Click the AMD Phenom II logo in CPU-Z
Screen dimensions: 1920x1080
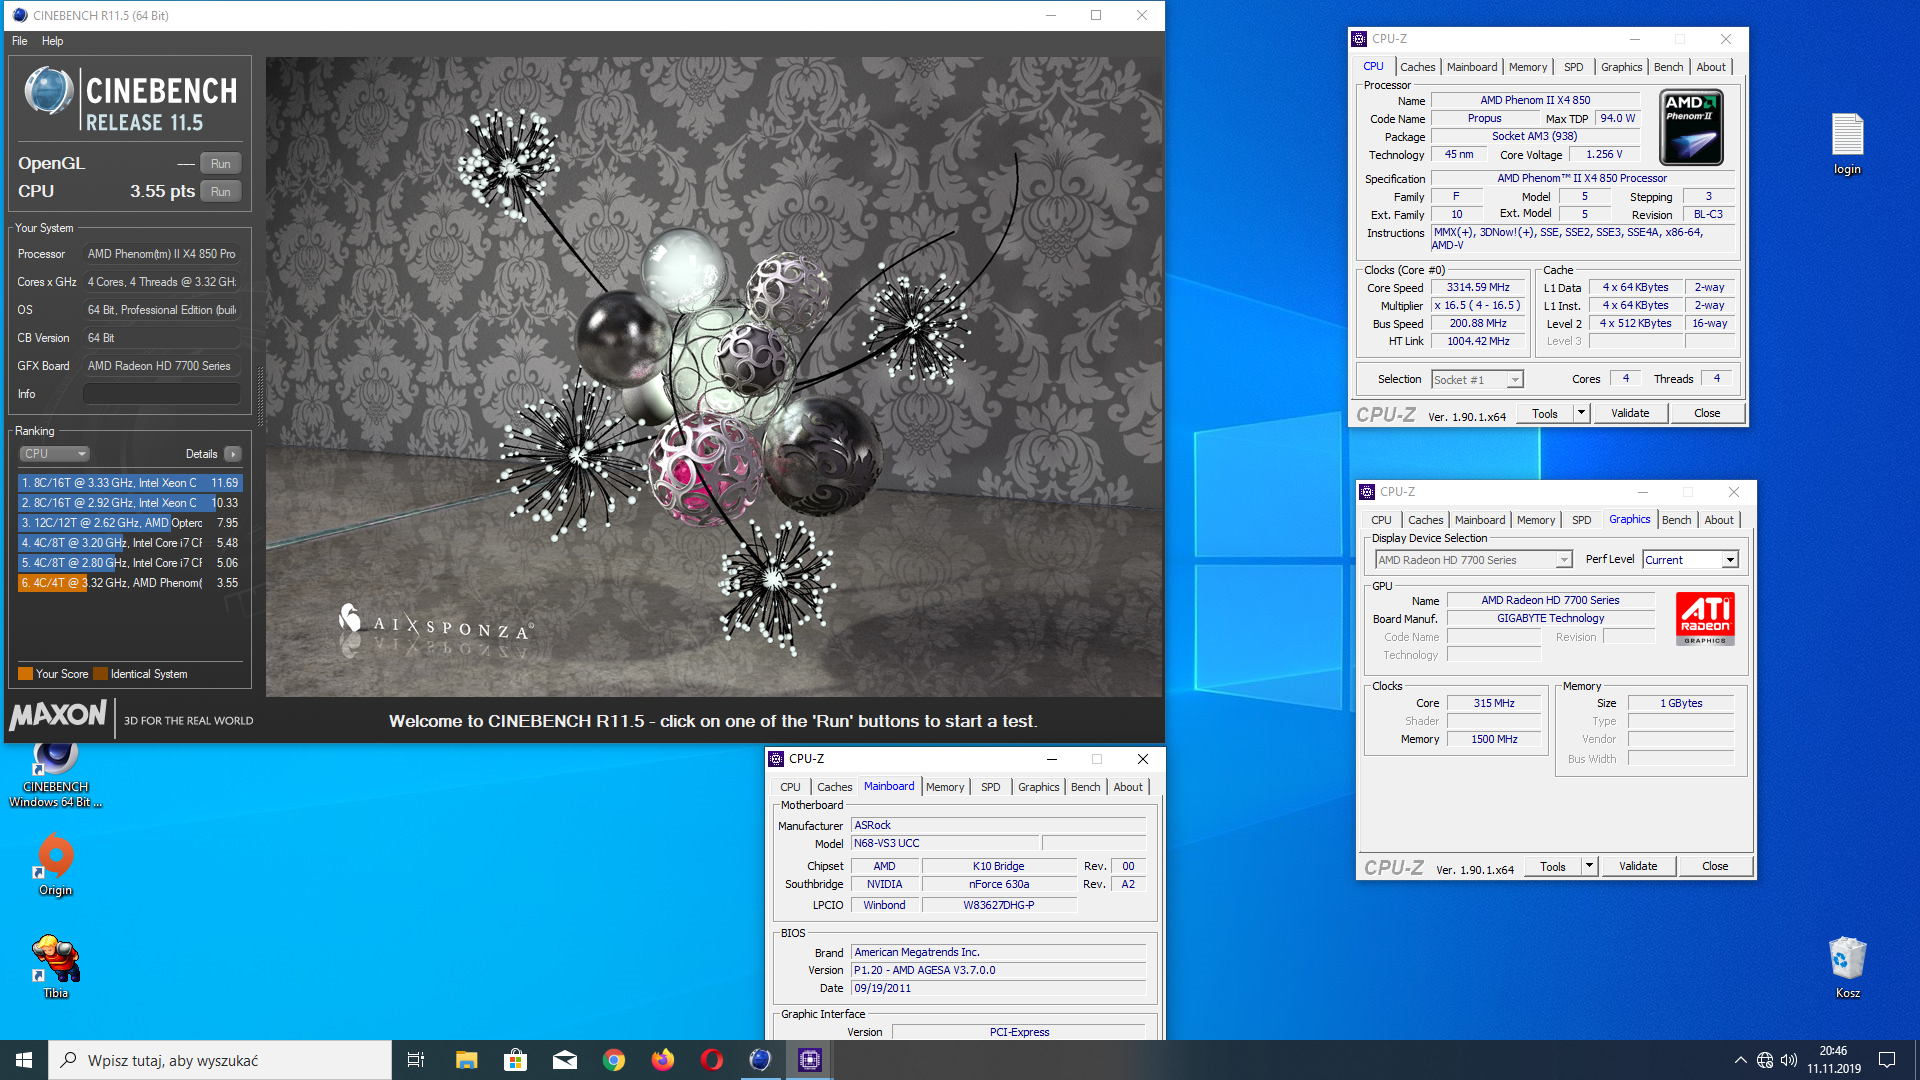[x=1691, y=128]
